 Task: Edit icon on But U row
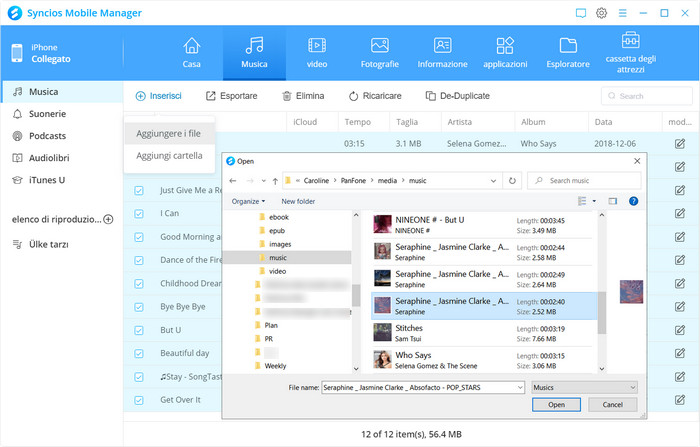click(679, 330)
